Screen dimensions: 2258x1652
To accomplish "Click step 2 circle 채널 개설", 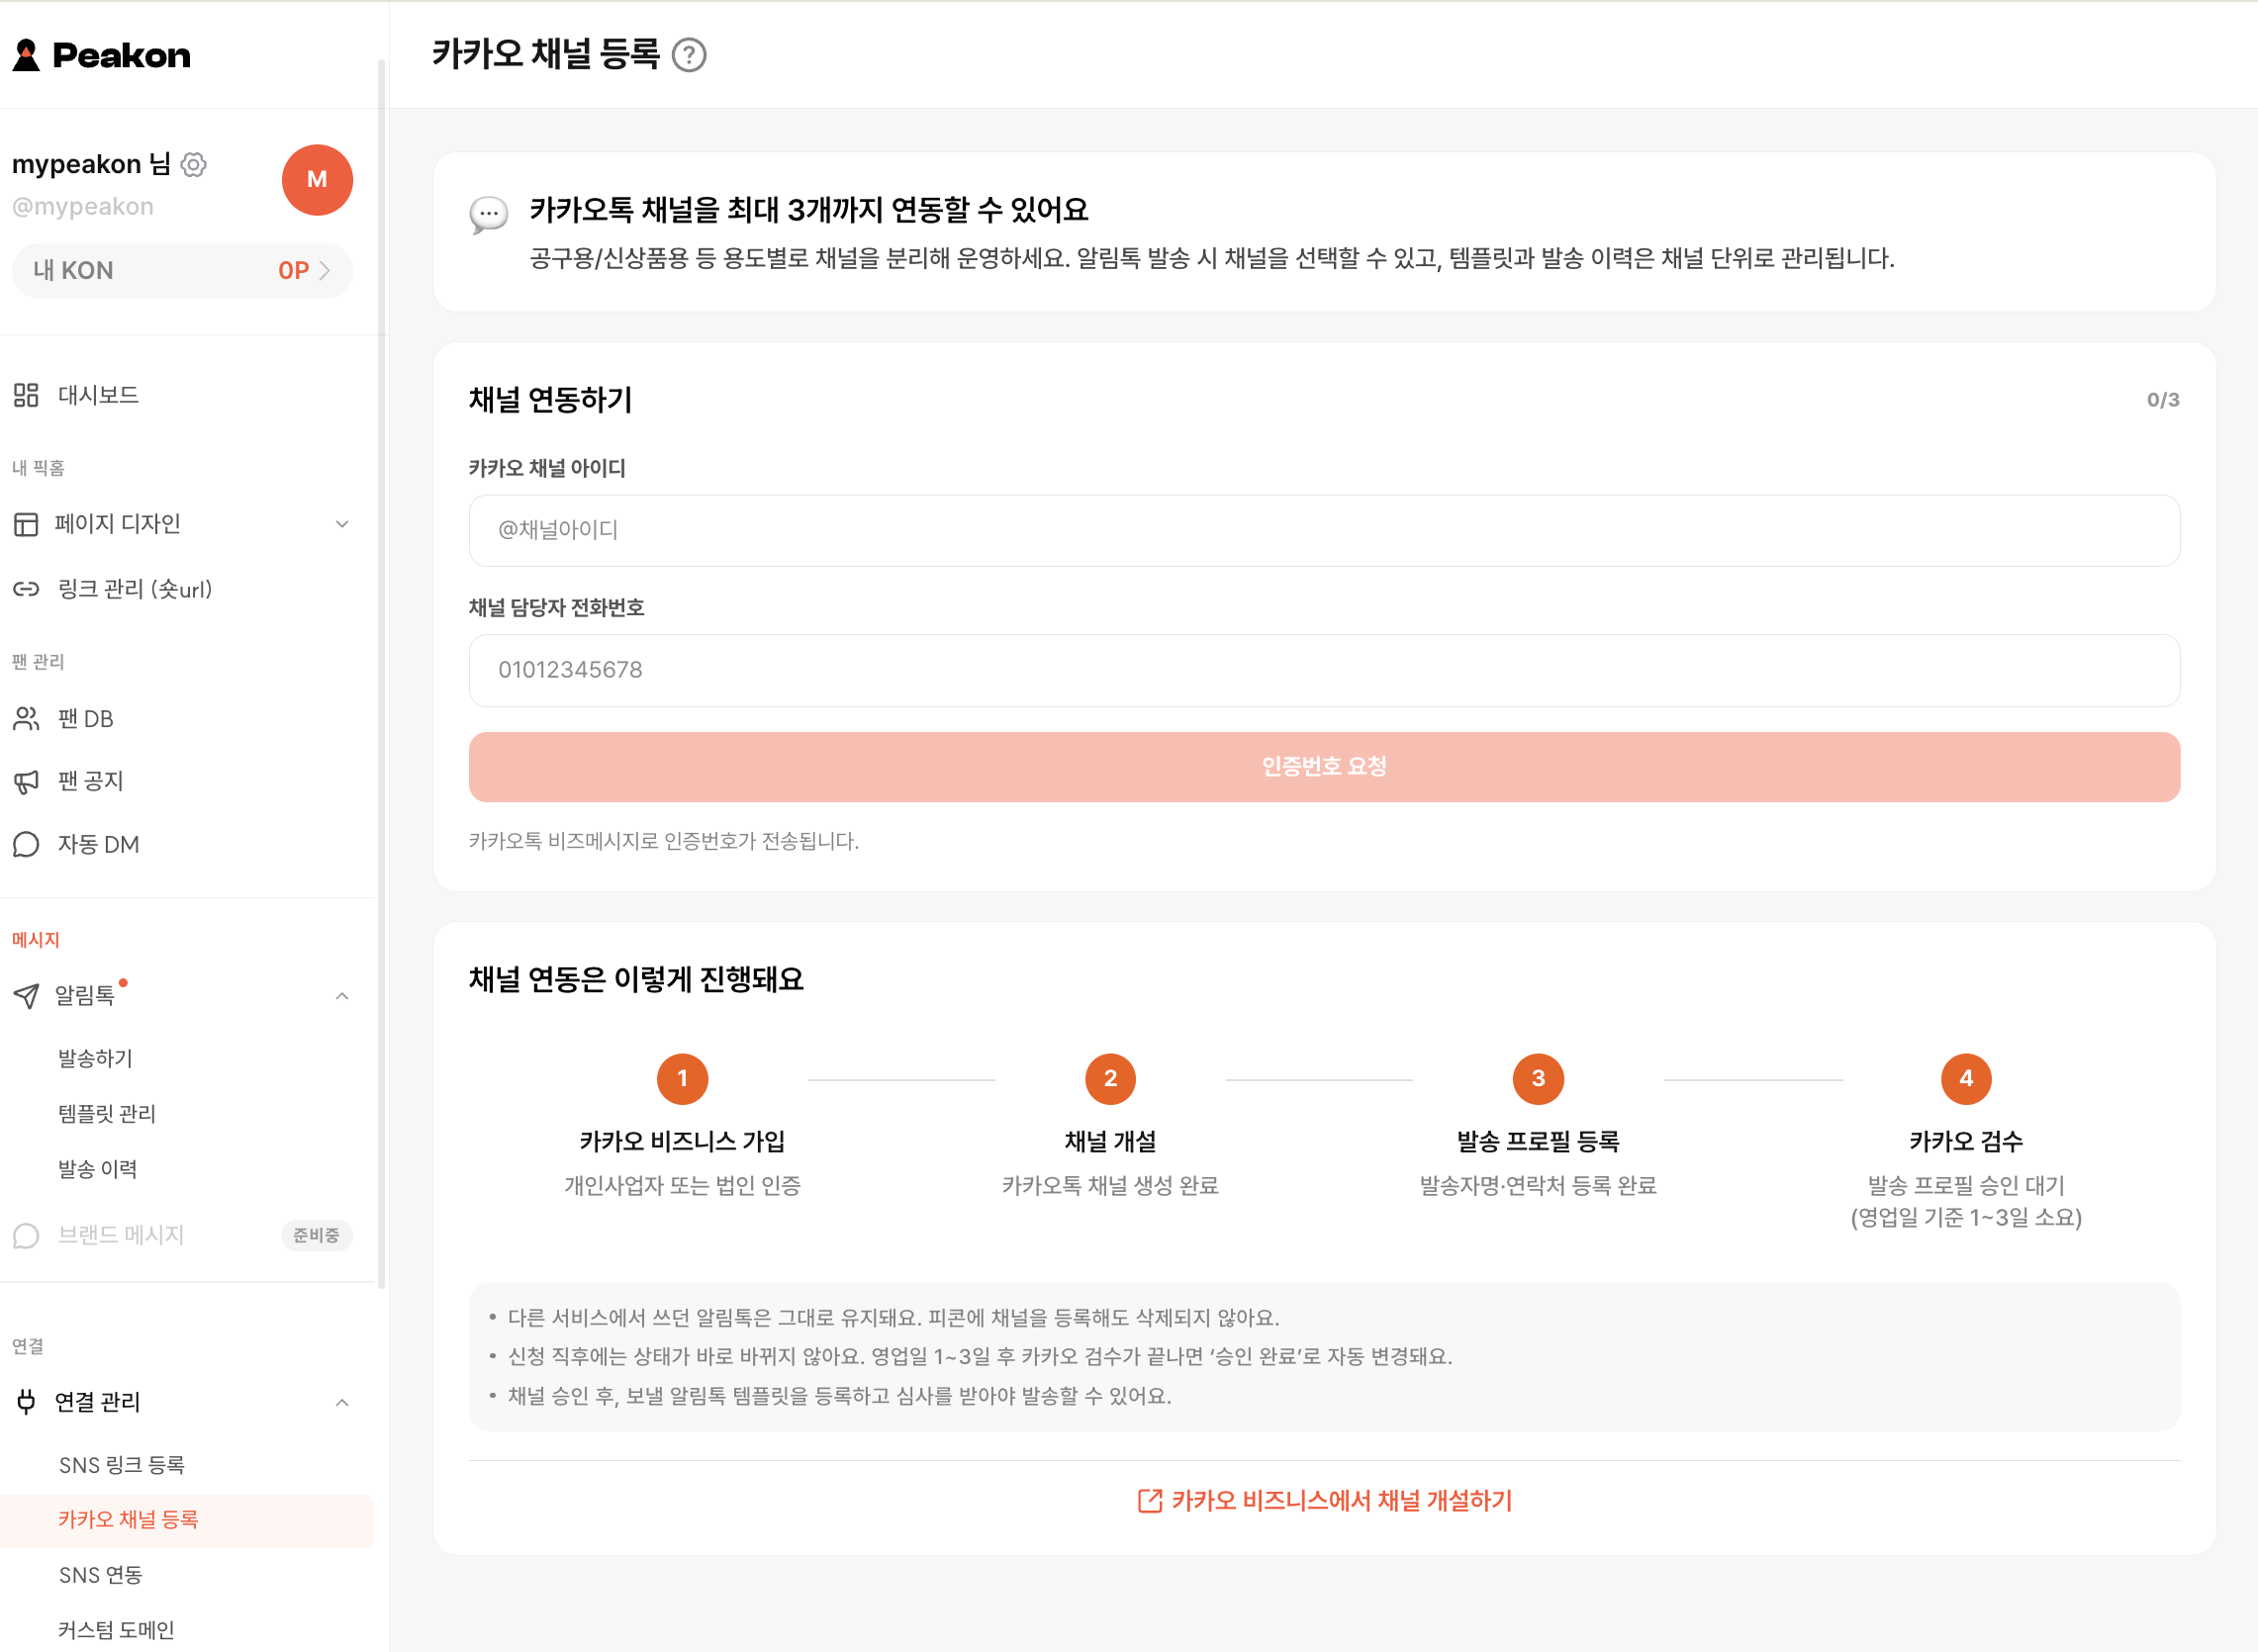I will (1110, 1079).
